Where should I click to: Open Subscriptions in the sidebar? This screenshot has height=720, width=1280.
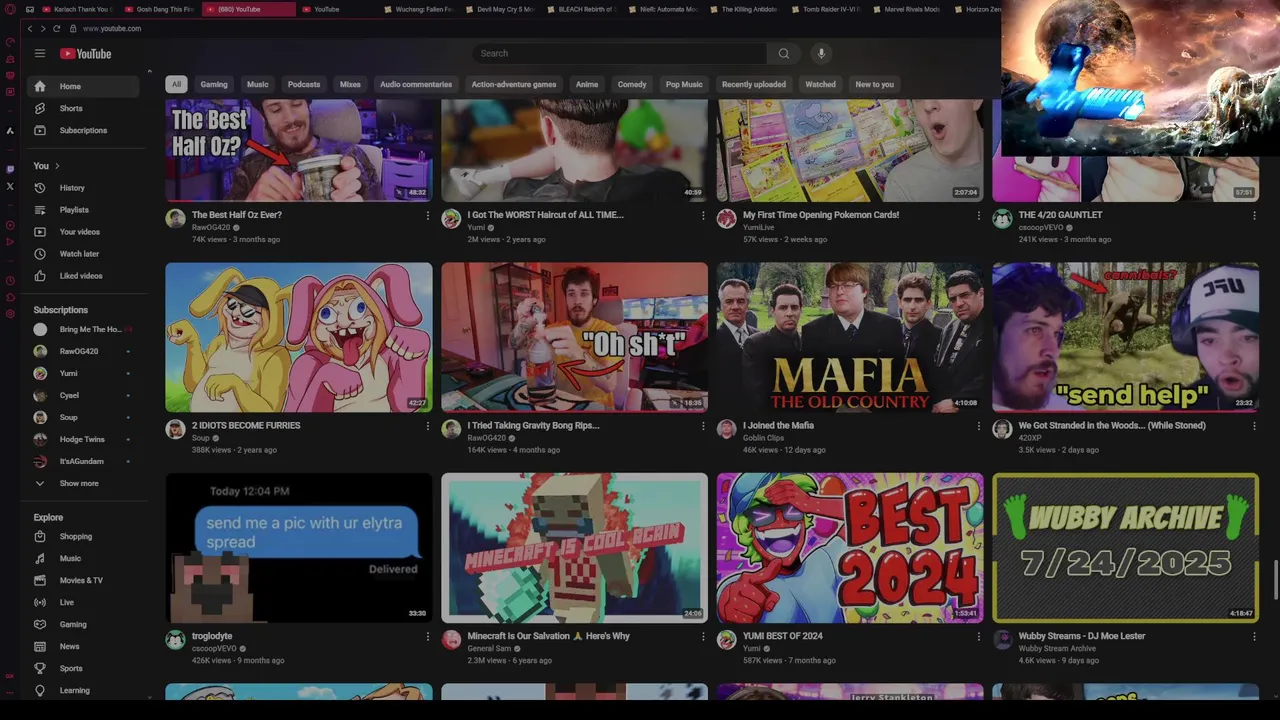[x=83, y=130]
